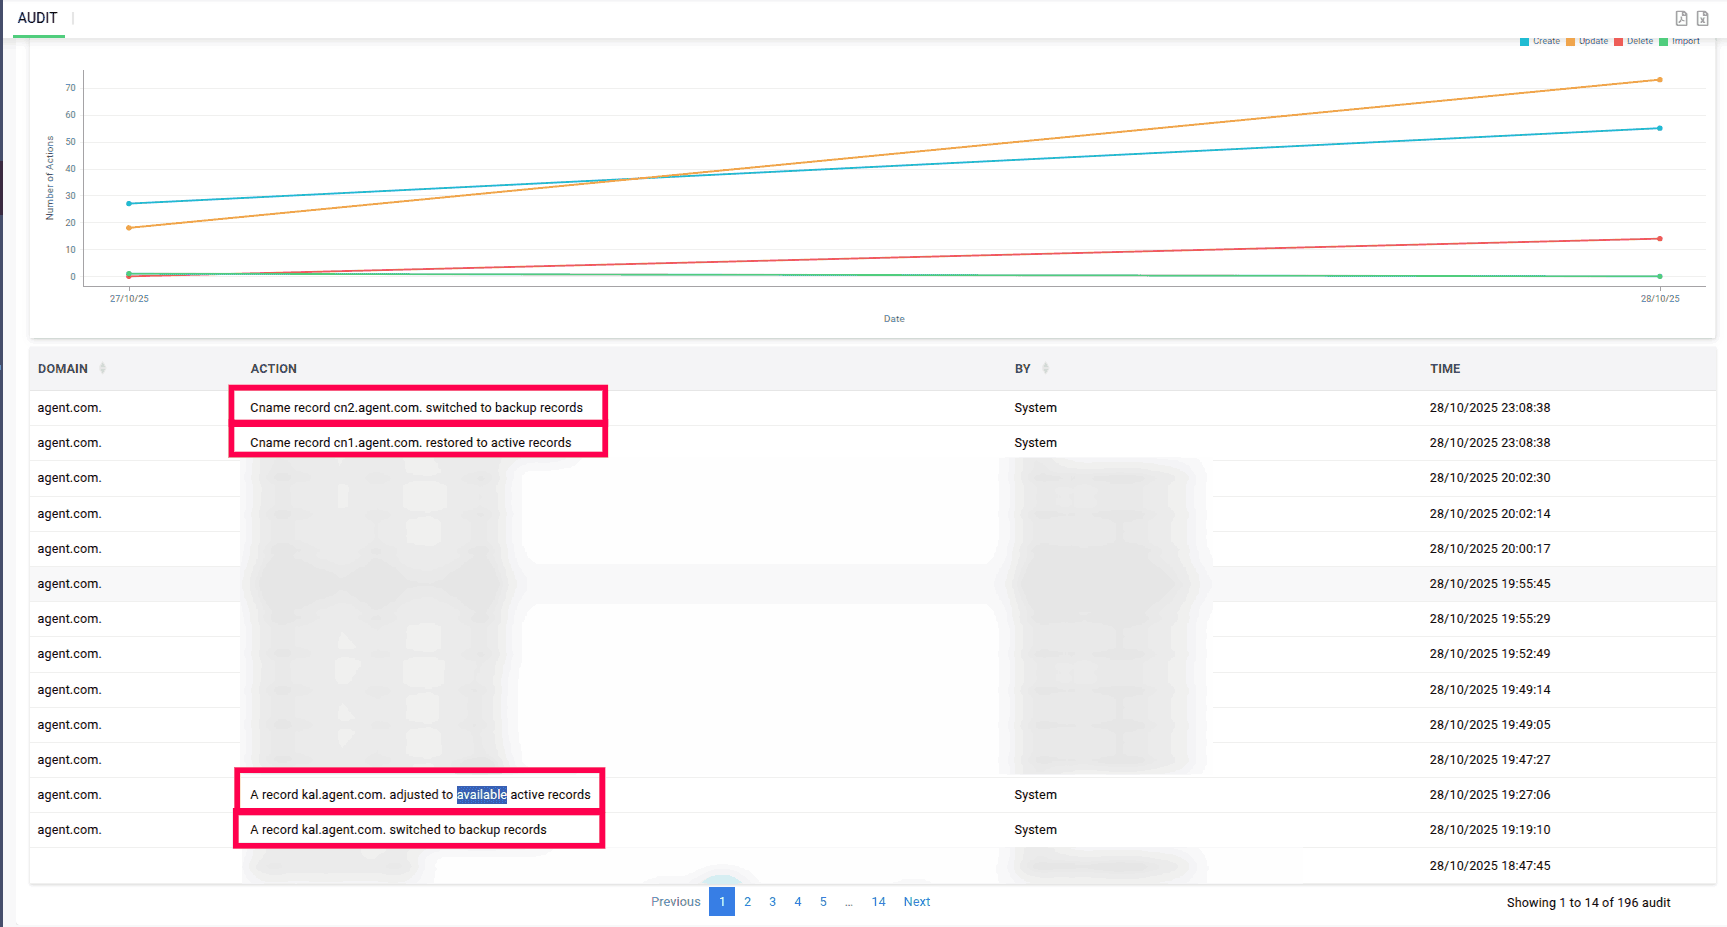Click the Time column header
This screenshot has height=927, width=1727.
(1445, 369)
